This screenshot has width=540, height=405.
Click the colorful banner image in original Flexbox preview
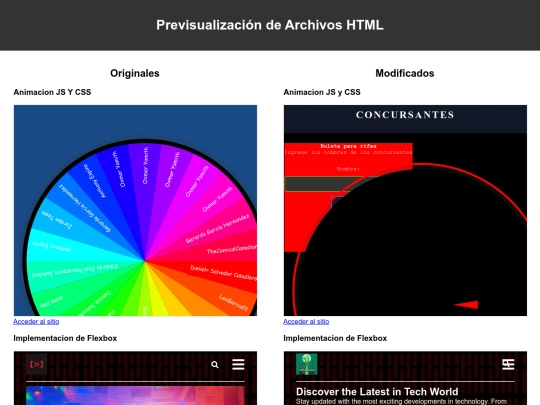coord(135,395)
